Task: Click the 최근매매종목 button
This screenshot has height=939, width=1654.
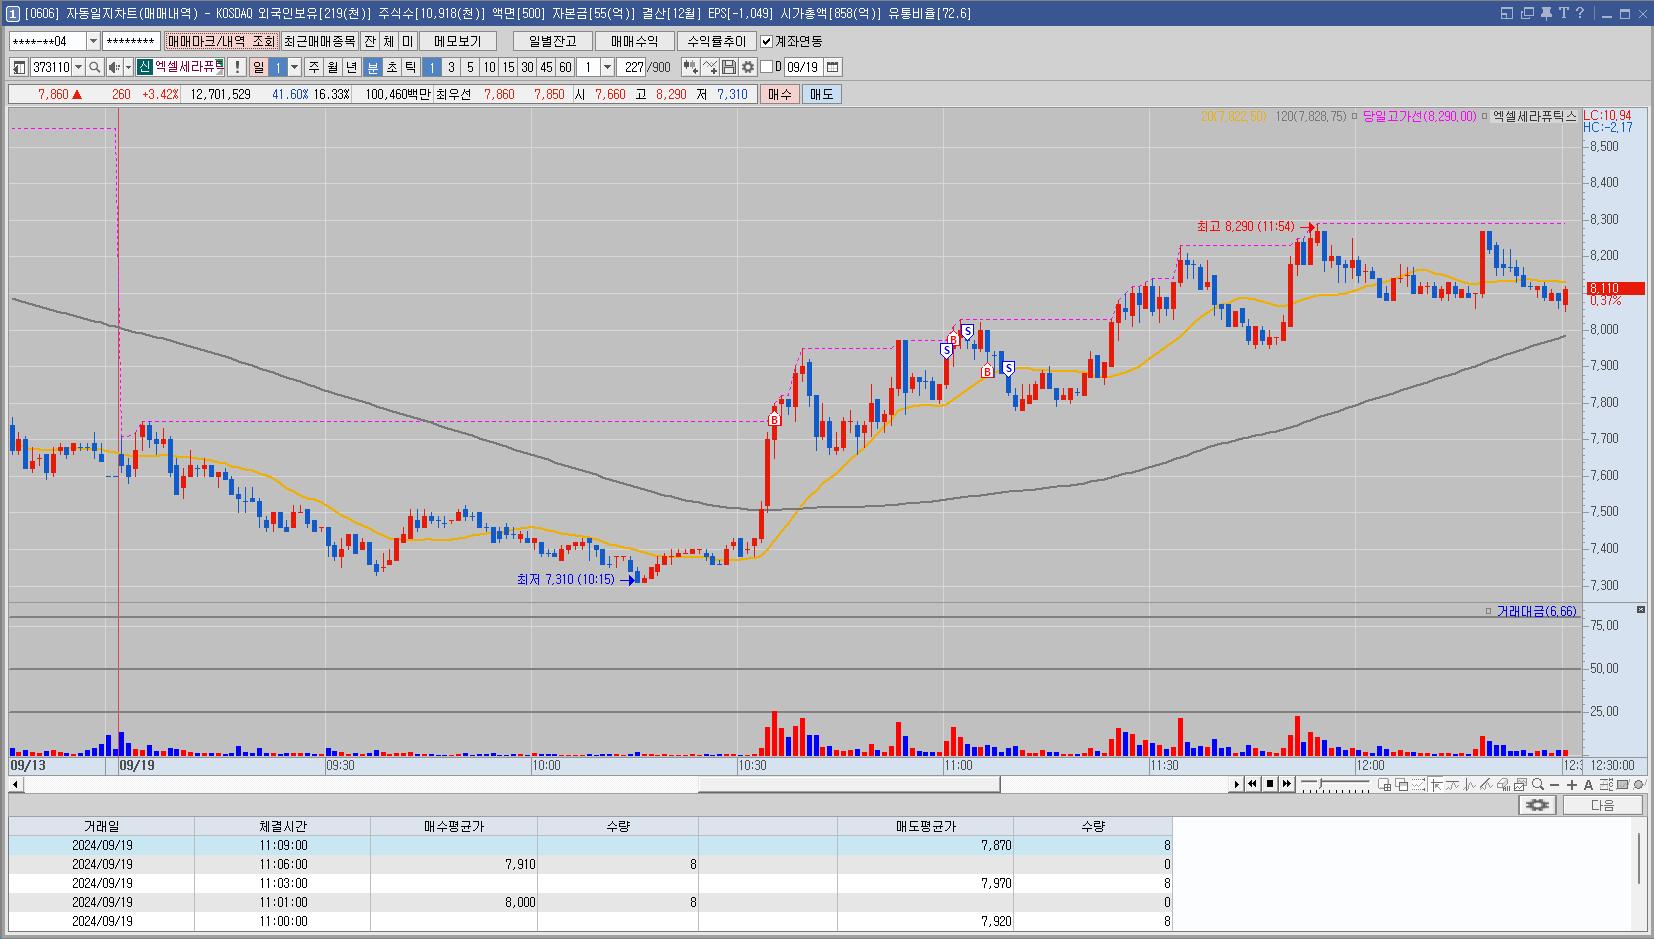Action: [x=319, y=41]
